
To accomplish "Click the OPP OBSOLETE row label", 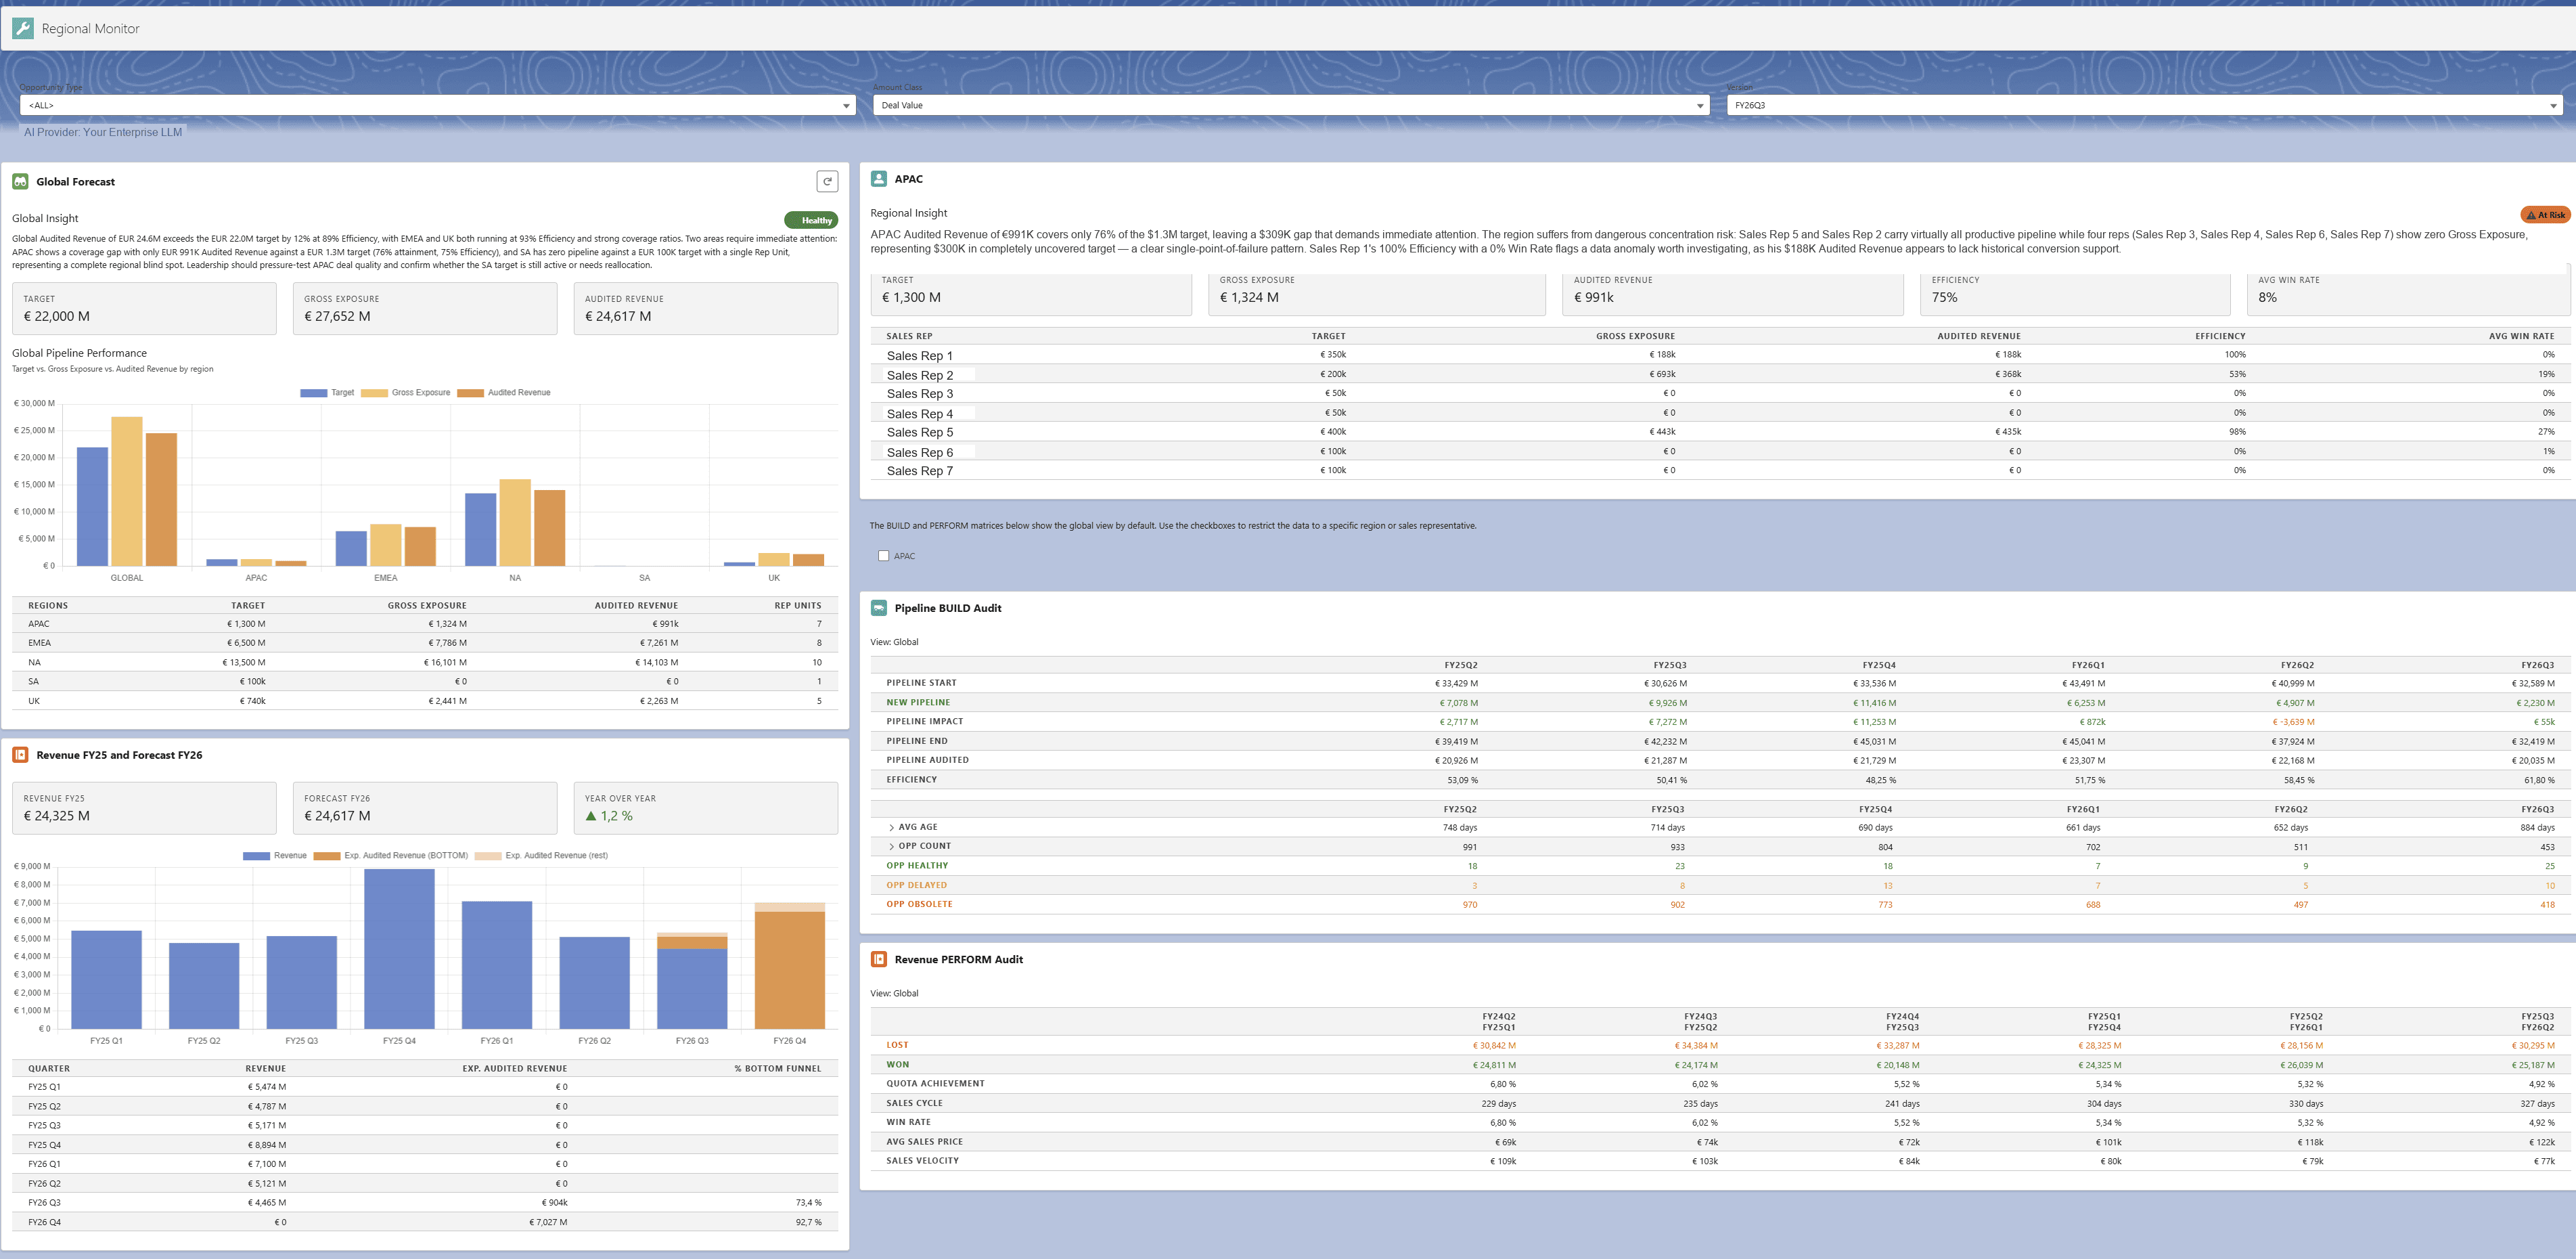I will point(919,904).
